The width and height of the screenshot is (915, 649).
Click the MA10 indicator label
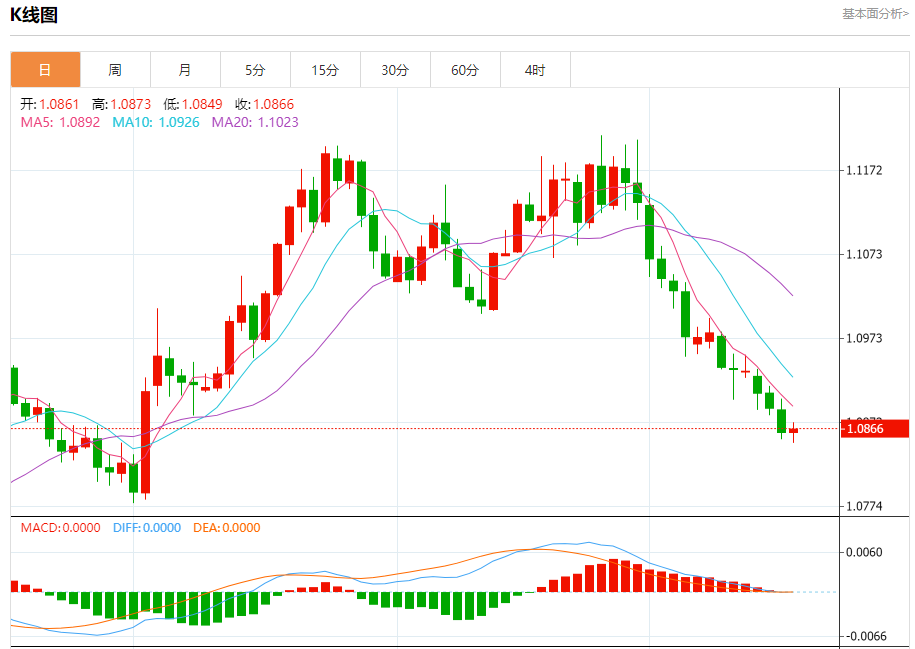click(x=156, y=122)
